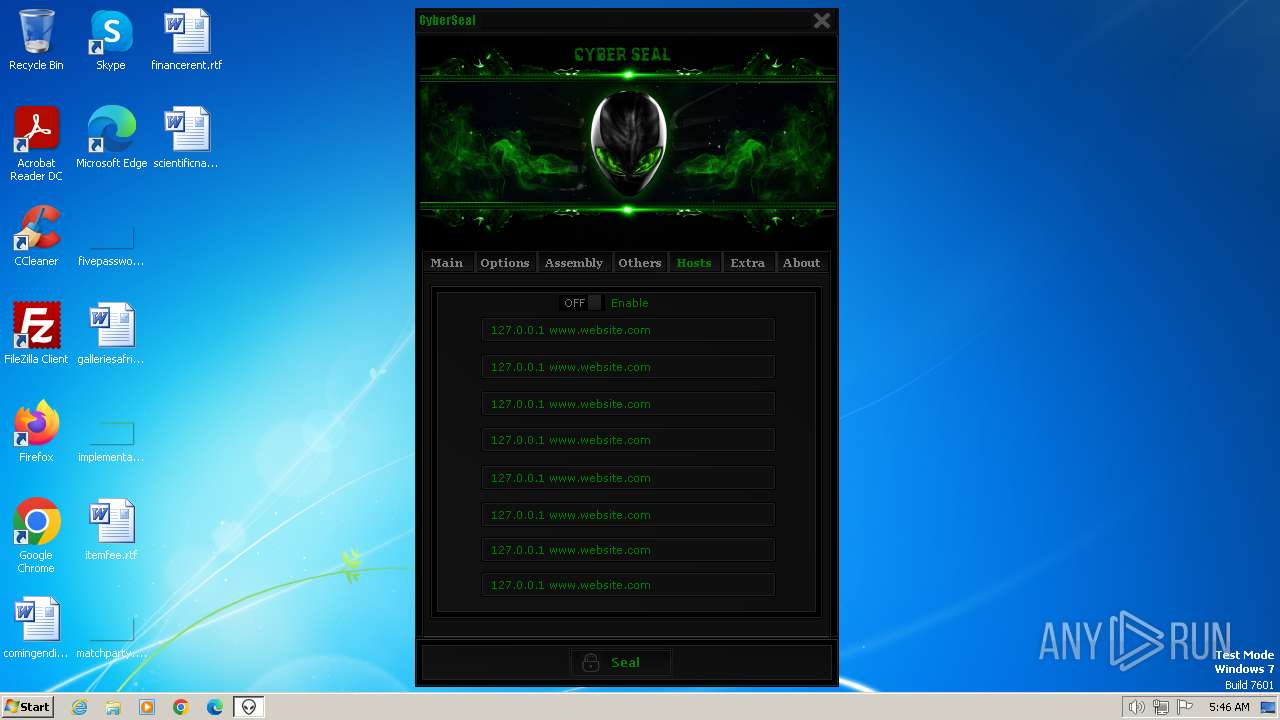Select the Hosts tab
Screen dimensions: 1280x720
pos(694,263)
